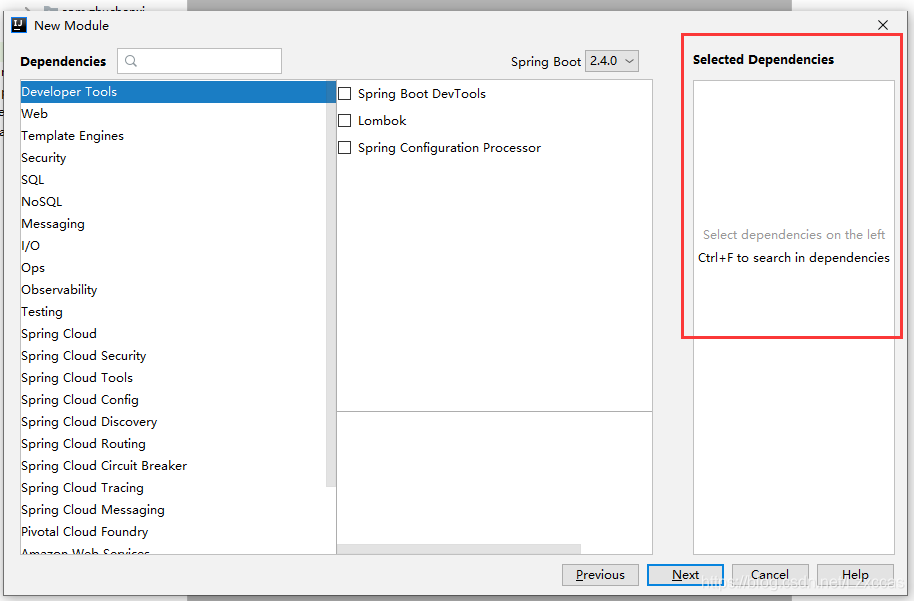
Task: Click the Previous button
Action: [600, 575]
